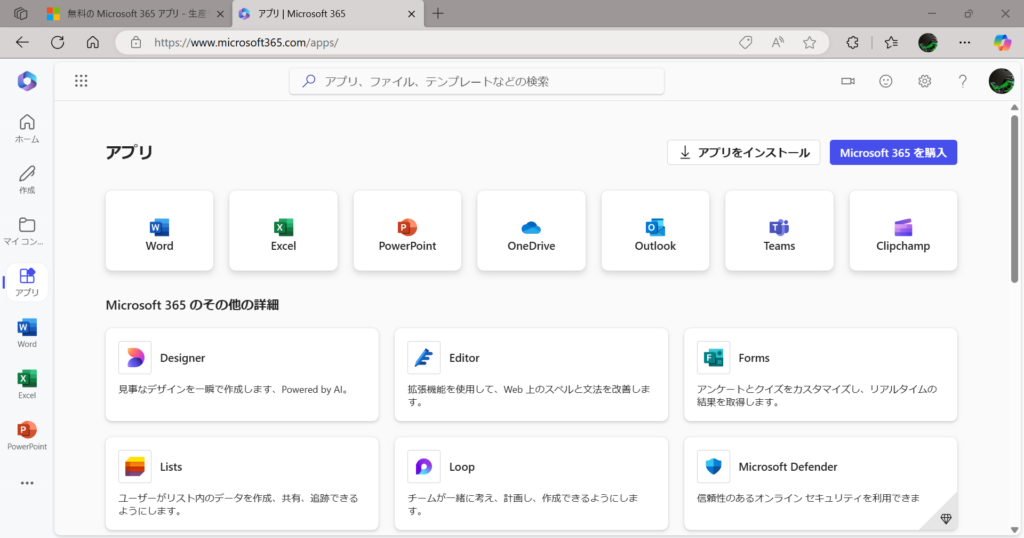Focus the アプリ、ファイル search box

click(477, 81)
